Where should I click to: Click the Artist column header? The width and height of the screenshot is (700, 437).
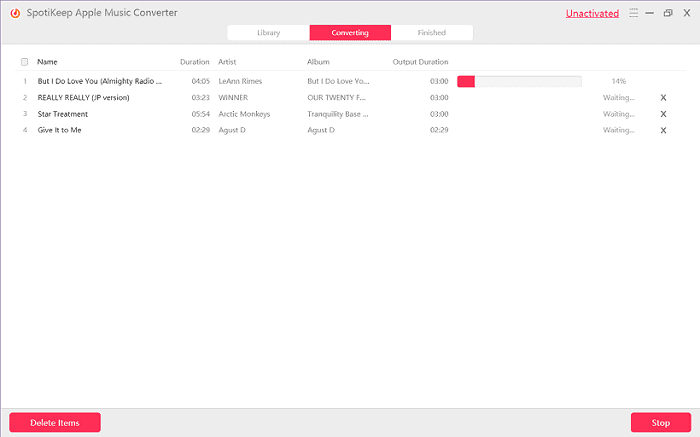point(227,62)
